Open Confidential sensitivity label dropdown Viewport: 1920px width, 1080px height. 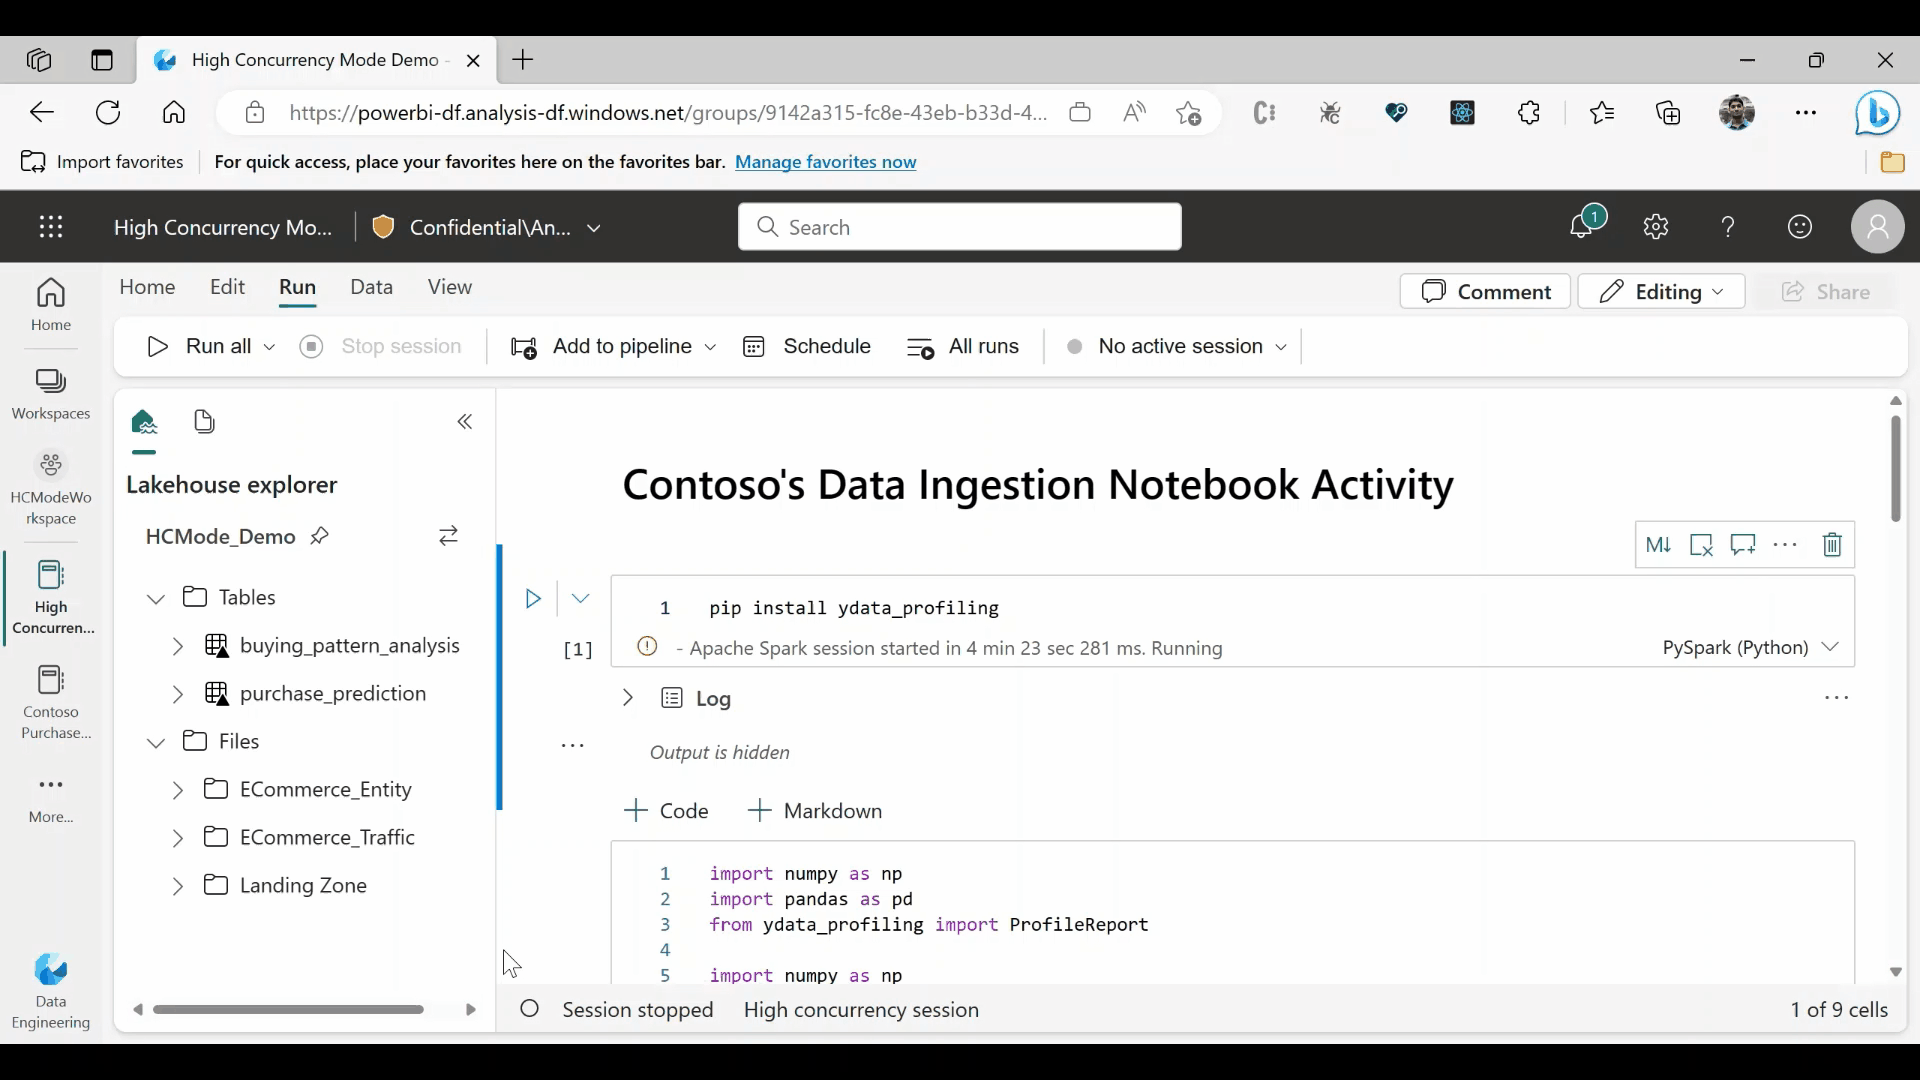(x=594, y=228)
